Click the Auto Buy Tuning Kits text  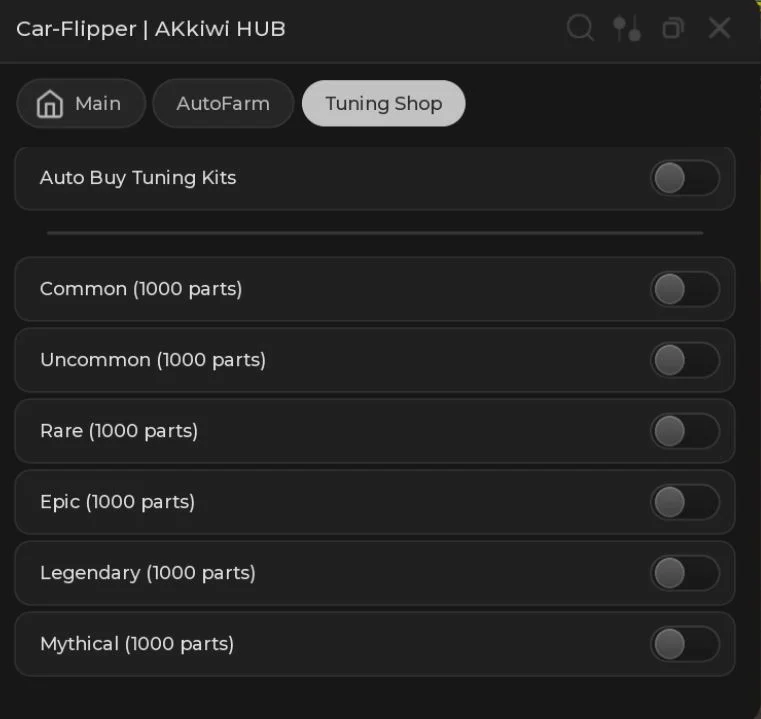click(x=138, y=178)
